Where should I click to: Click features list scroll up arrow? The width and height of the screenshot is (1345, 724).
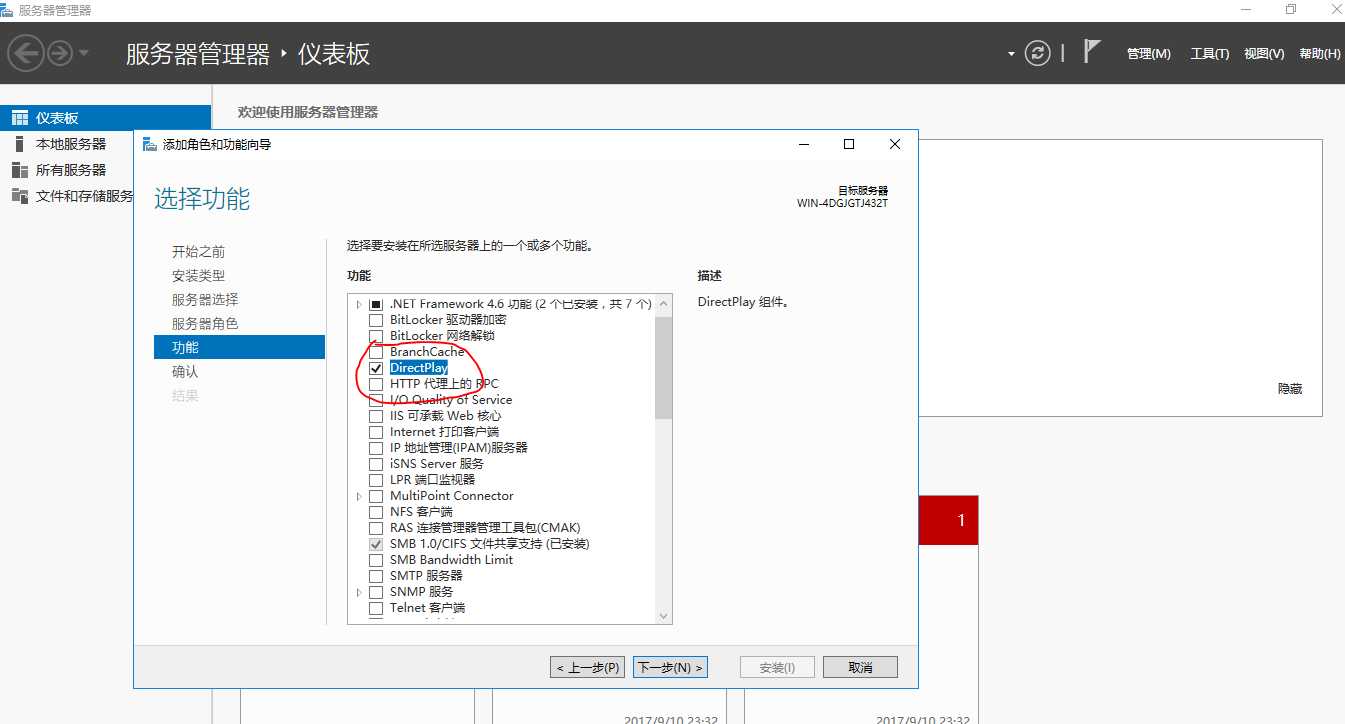pyautogui.click(x=663, y=303)
